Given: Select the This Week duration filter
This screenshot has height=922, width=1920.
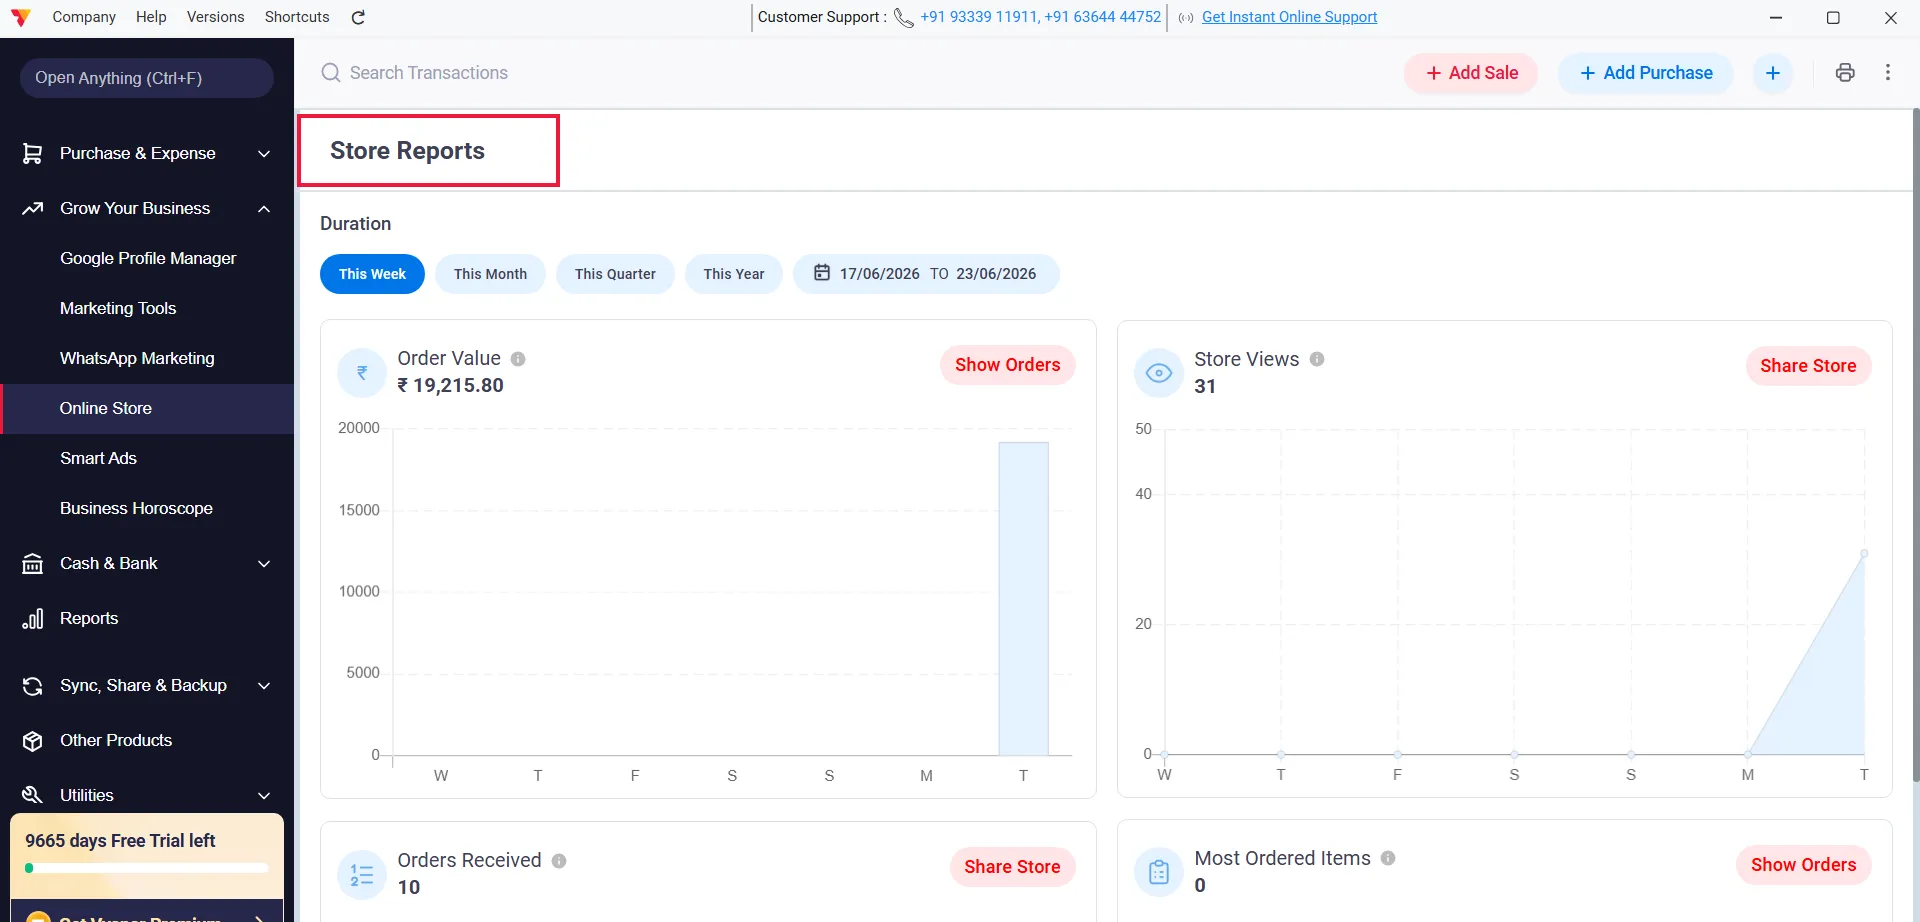Looking at the screenshot, I should 372,274.
